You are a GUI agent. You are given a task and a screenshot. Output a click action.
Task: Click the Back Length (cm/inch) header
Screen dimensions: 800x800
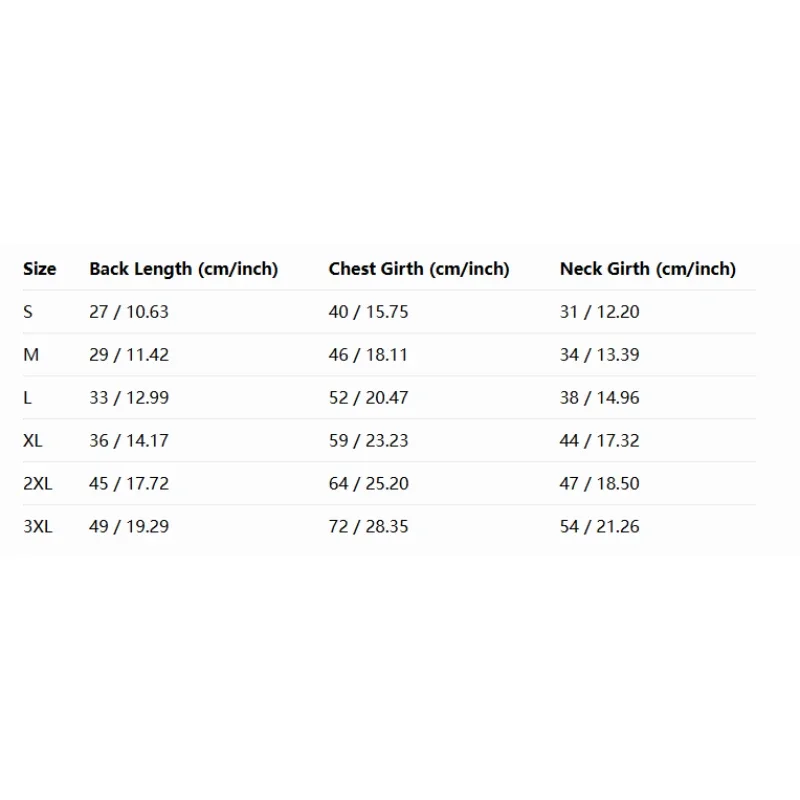coord(183,269)
